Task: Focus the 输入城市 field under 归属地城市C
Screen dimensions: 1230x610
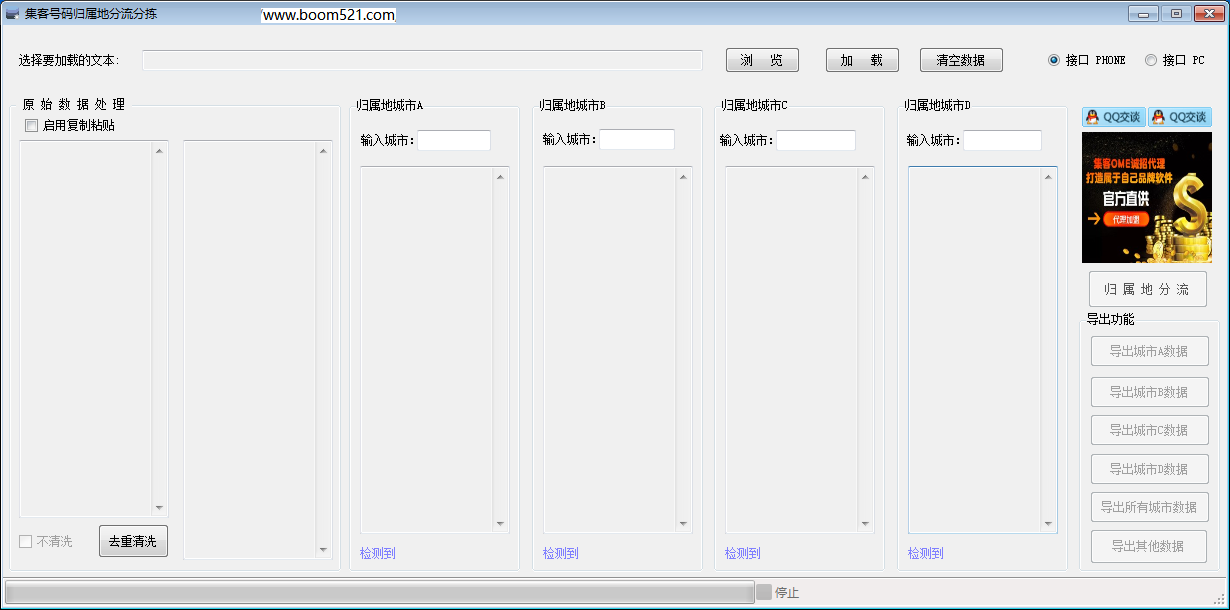Action: (x=816, y=140)
